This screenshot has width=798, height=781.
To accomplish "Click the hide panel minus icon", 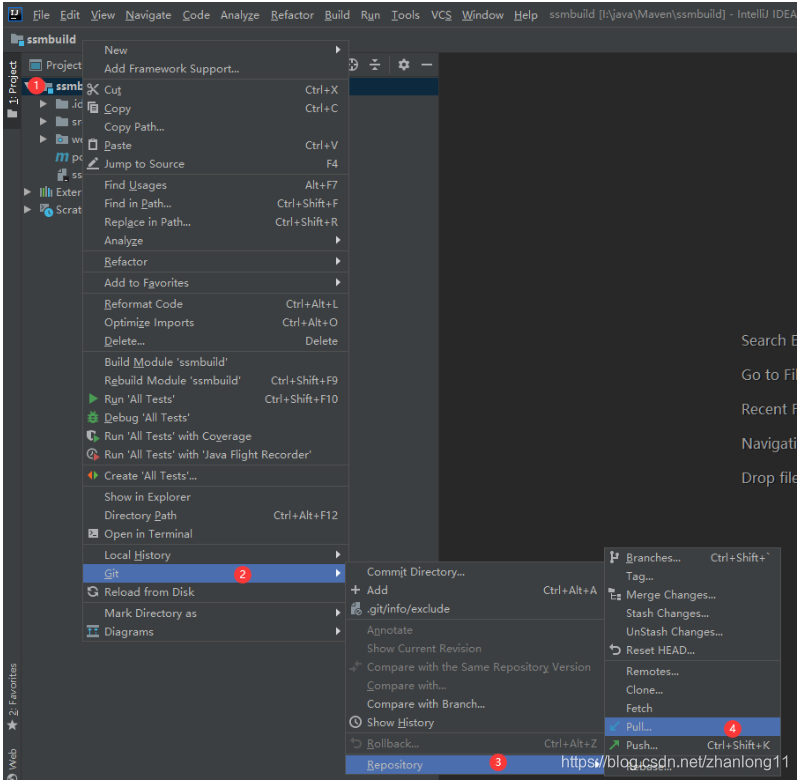I will pyautogui.click(x=427, y=65).
